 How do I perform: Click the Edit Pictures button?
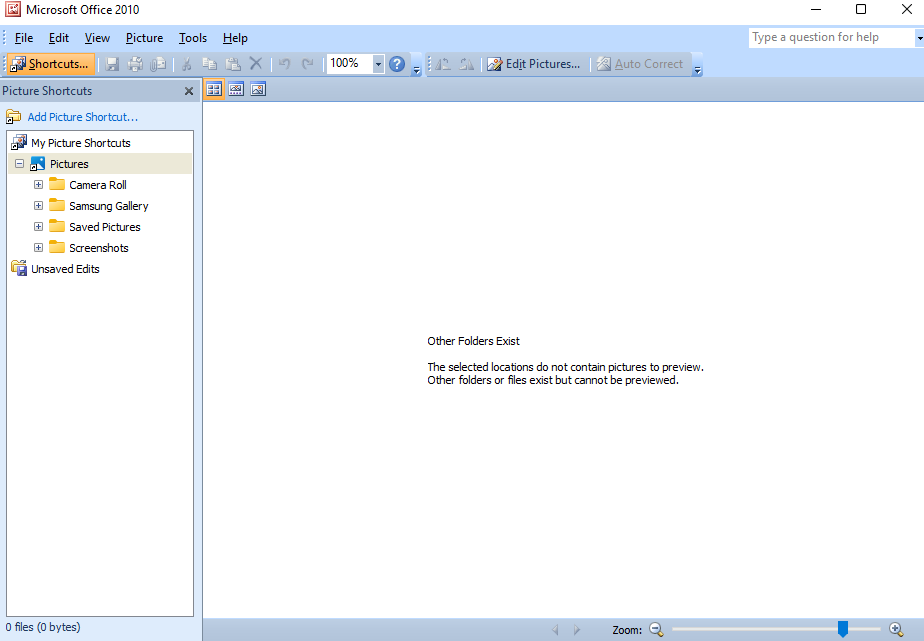(x=533, y=64)
